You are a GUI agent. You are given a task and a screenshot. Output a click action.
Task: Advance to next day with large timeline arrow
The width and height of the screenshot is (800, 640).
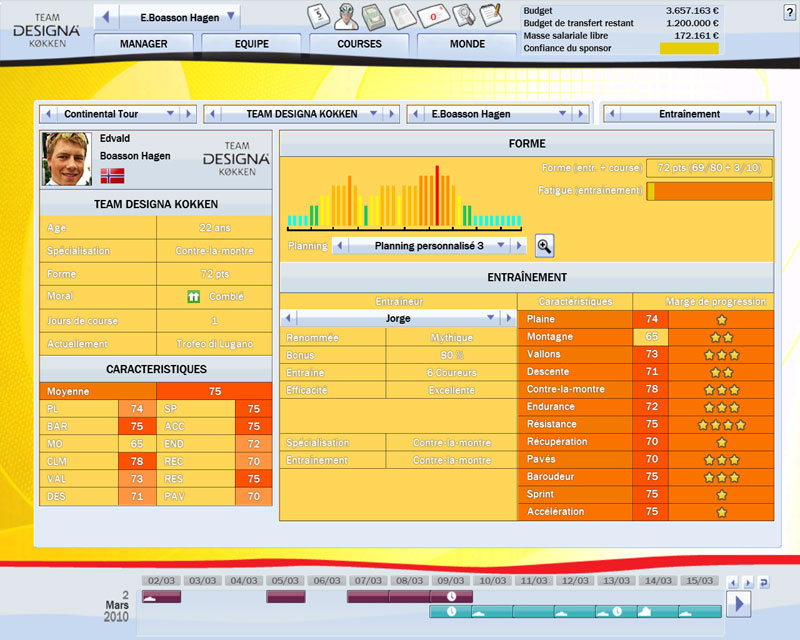[739, 603]
